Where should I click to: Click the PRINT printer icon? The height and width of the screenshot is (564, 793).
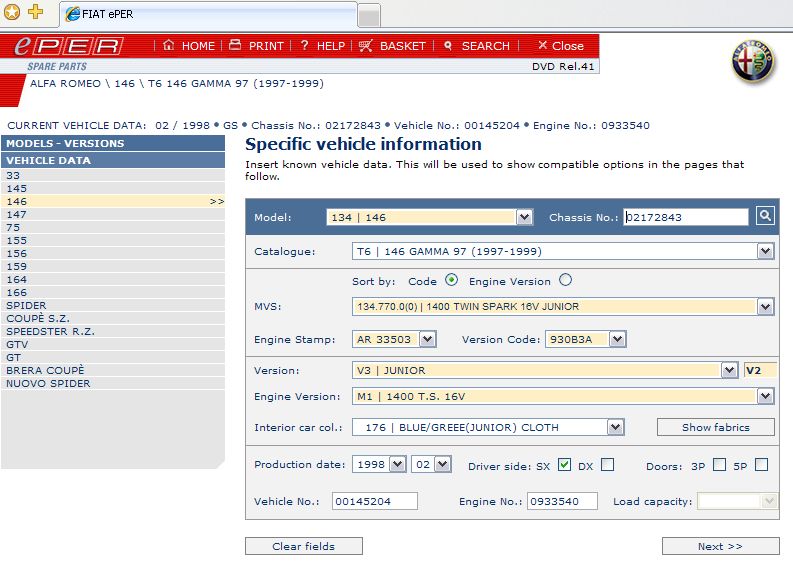point(235,46)
